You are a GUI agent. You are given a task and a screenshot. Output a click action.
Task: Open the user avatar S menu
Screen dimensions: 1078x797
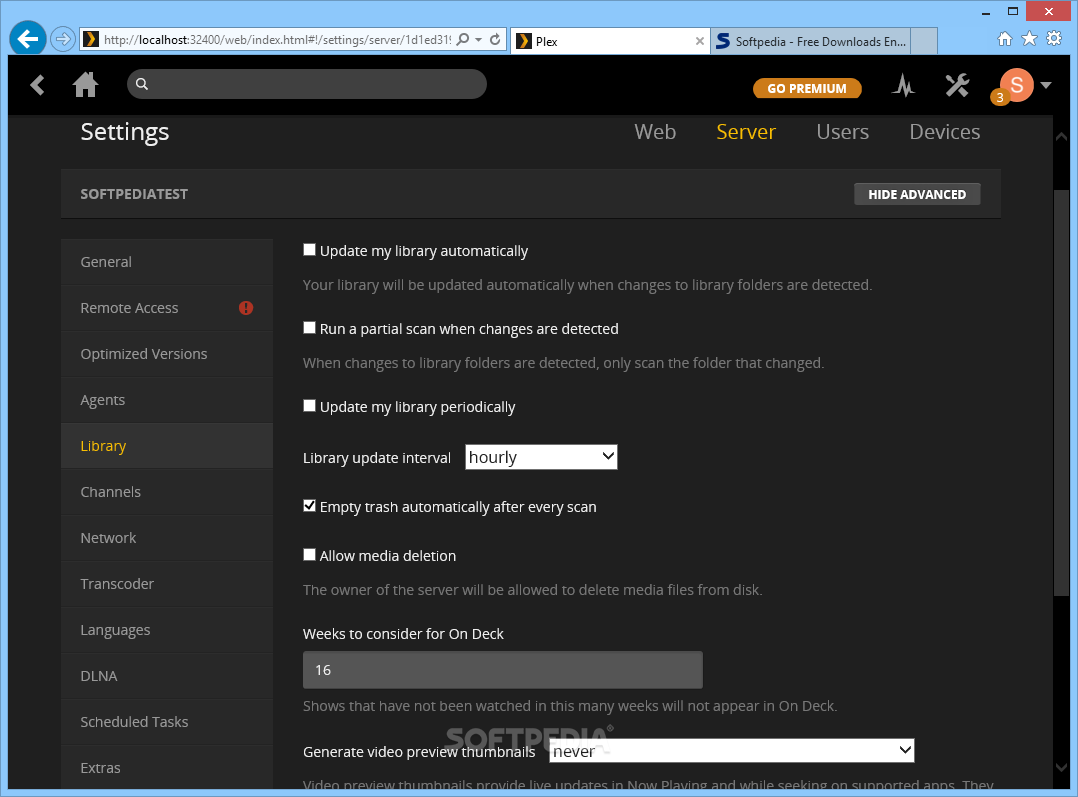(1017, 85)
